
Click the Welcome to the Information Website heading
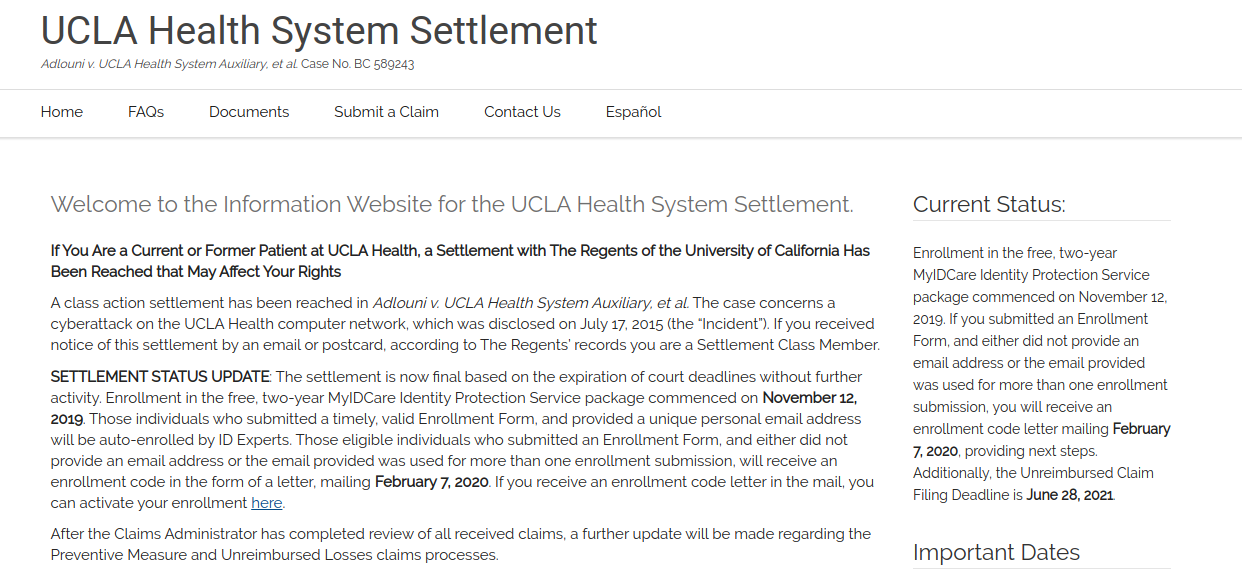pos(452,205)
